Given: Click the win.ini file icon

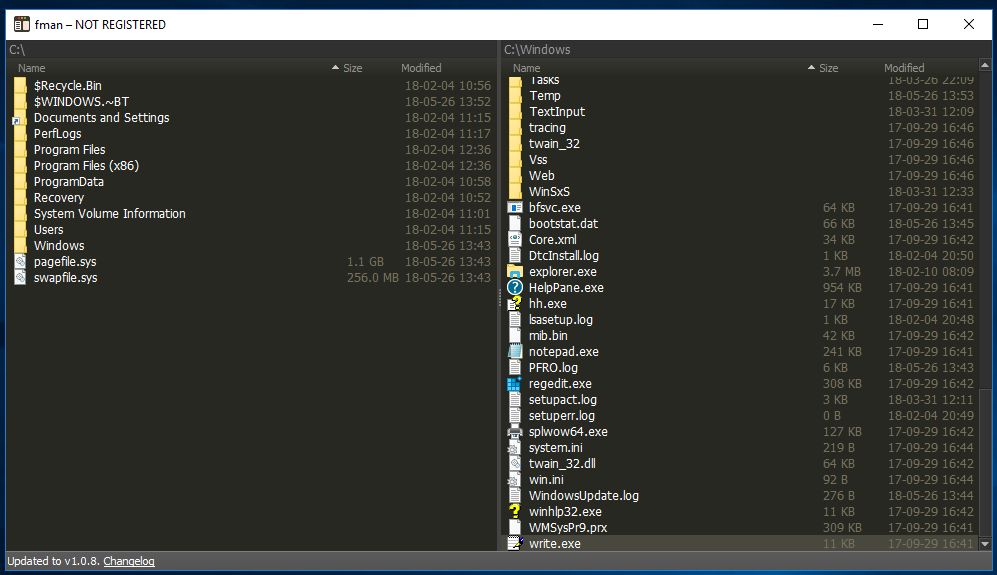Looking at the screenshot, I should [515, 480].
